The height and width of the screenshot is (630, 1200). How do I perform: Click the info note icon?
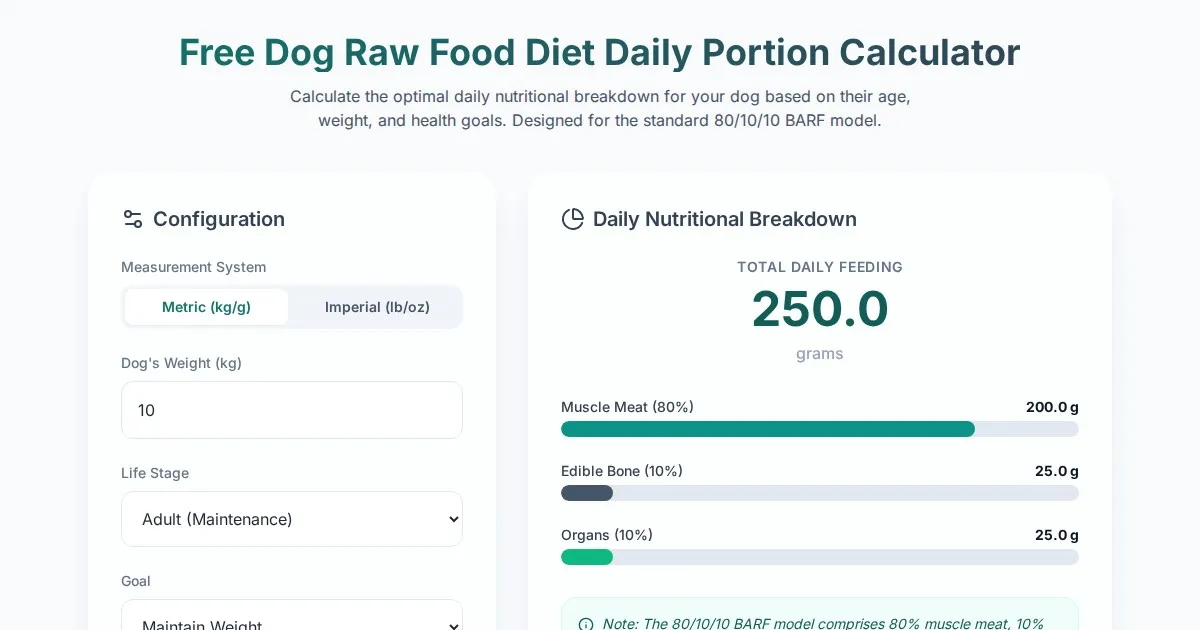pyautogui.click(x=586, y=624)
